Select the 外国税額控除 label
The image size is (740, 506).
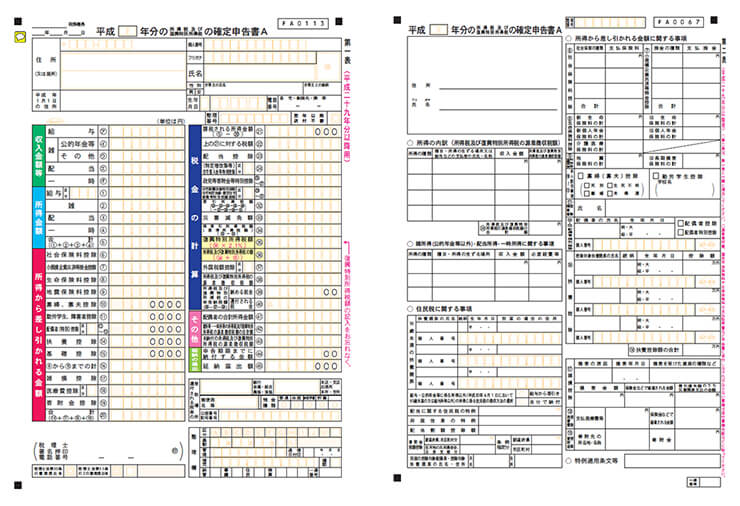(x=221, y=267)
